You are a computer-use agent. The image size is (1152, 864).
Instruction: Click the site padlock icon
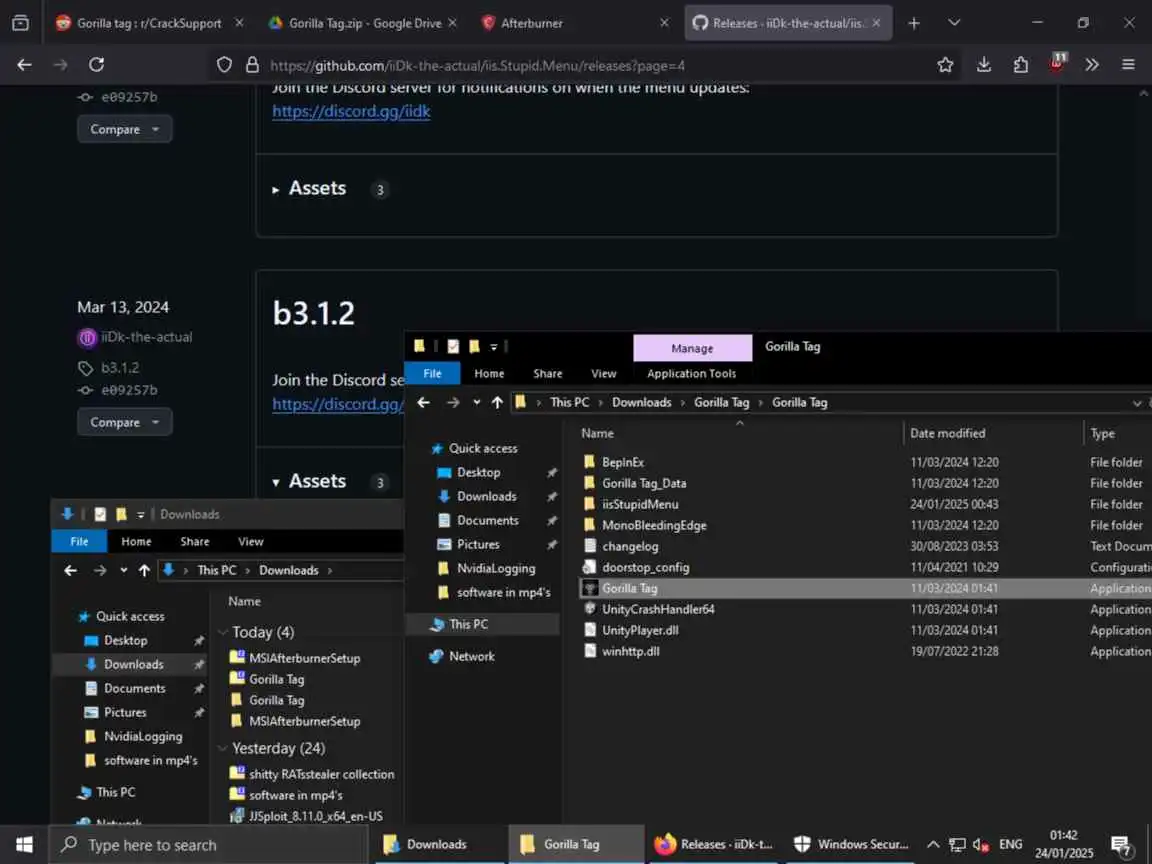click(252, 65)
